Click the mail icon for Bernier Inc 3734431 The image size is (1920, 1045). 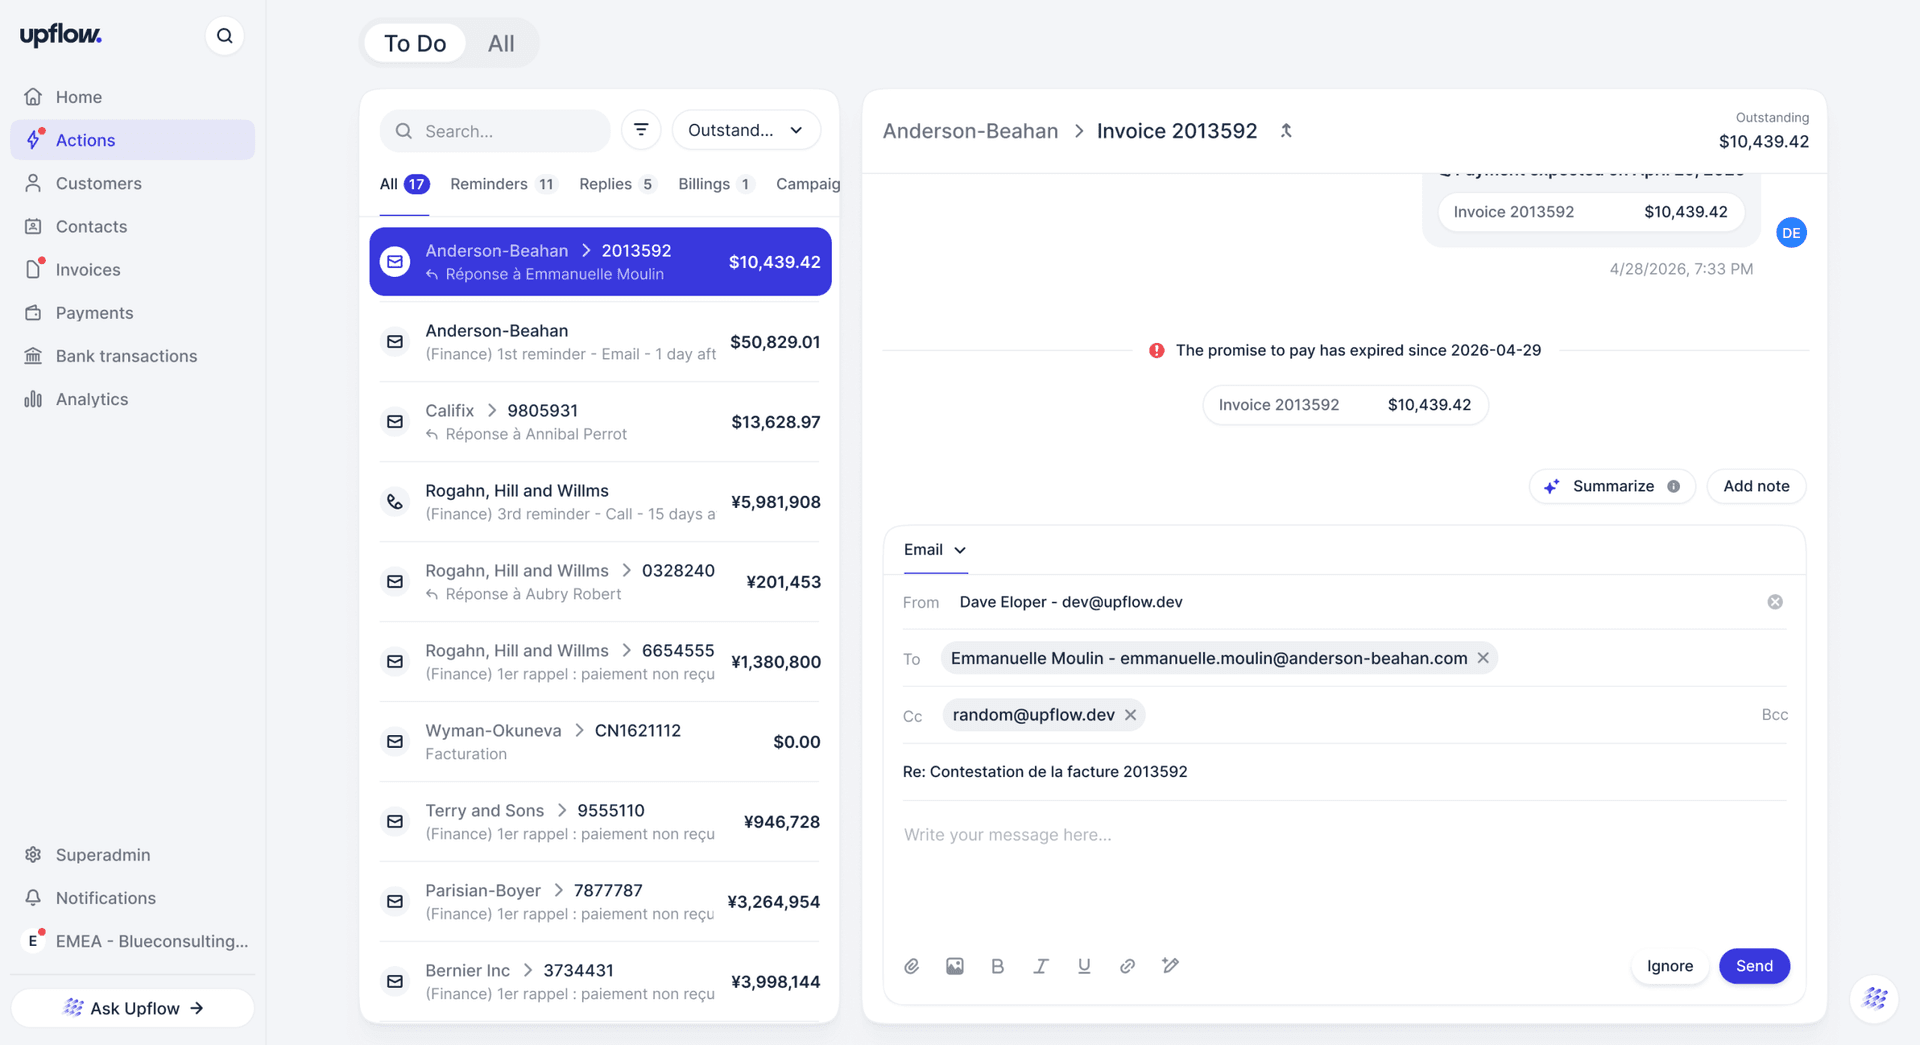tap(395, 982)
